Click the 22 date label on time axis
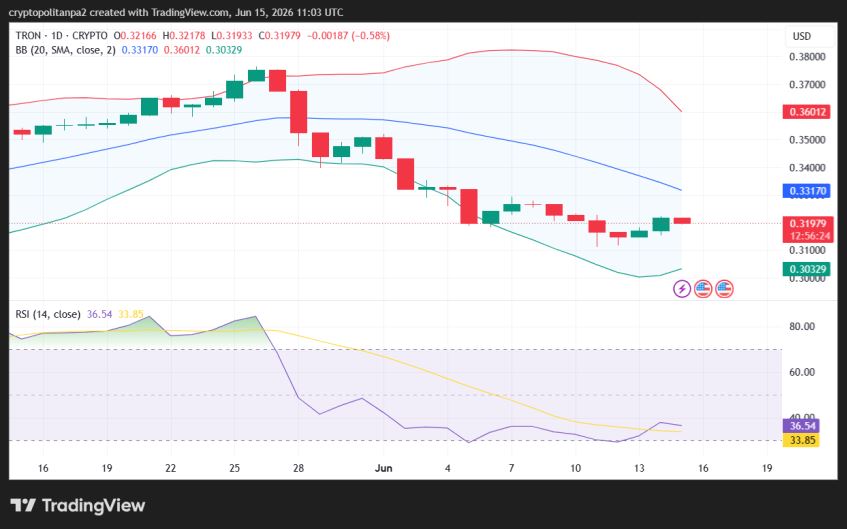847x529 pixels. click(x=171, y=468)
